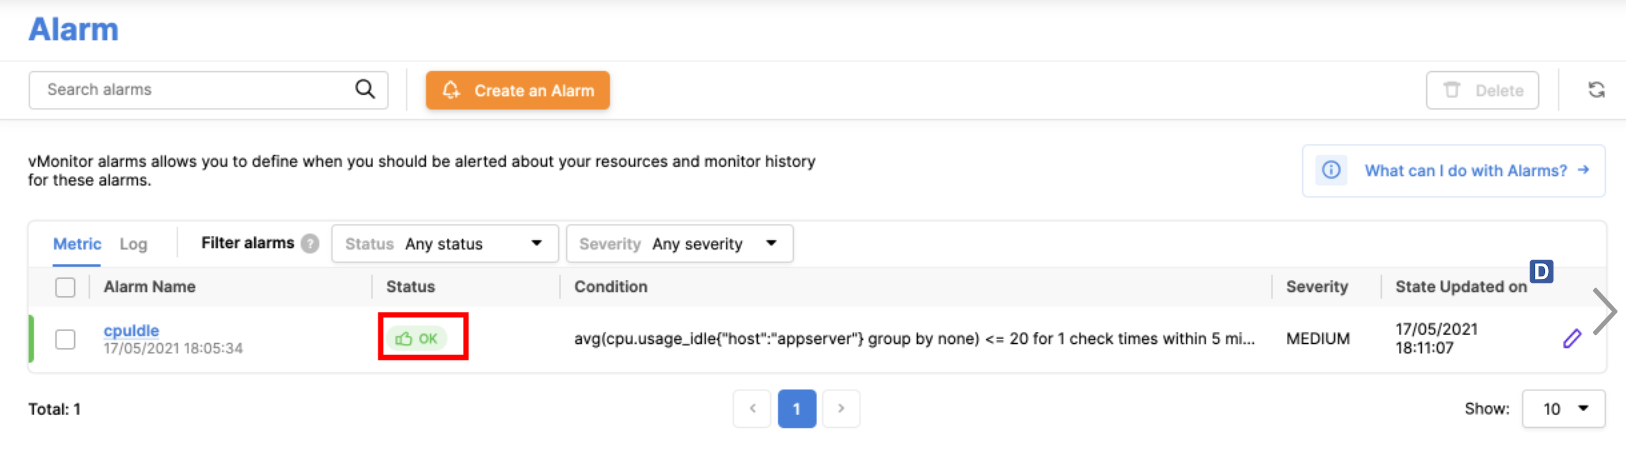
Task: Click the pencil edit icon for cpuIdle
Action: (1572, 339)
